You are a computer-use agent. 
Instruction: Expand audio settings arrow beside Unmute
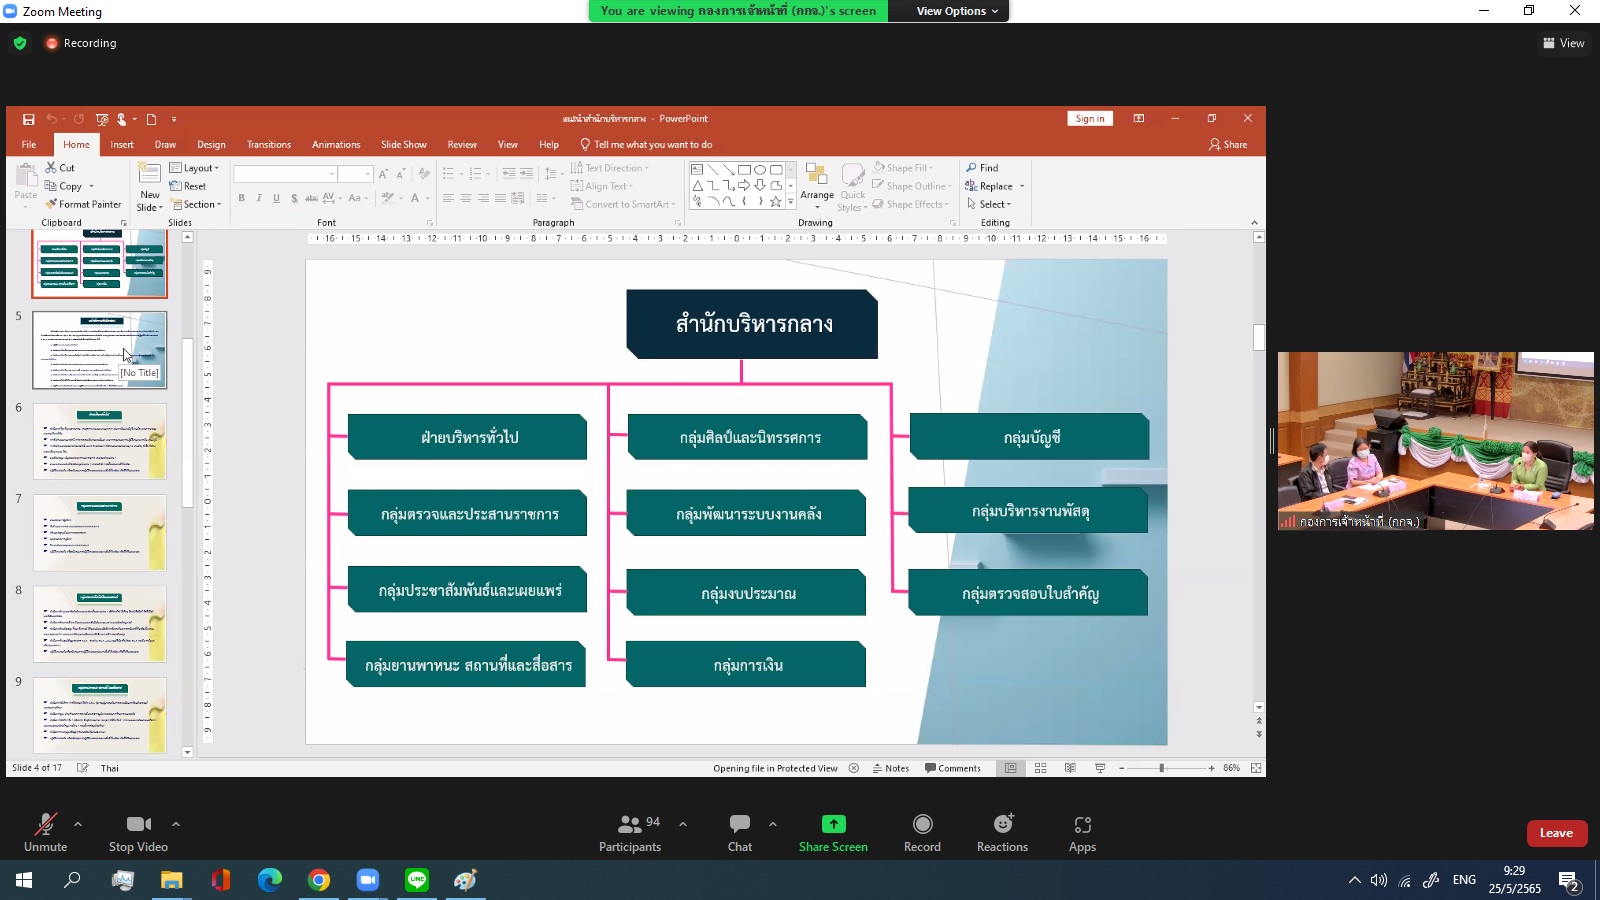[78, 824]
